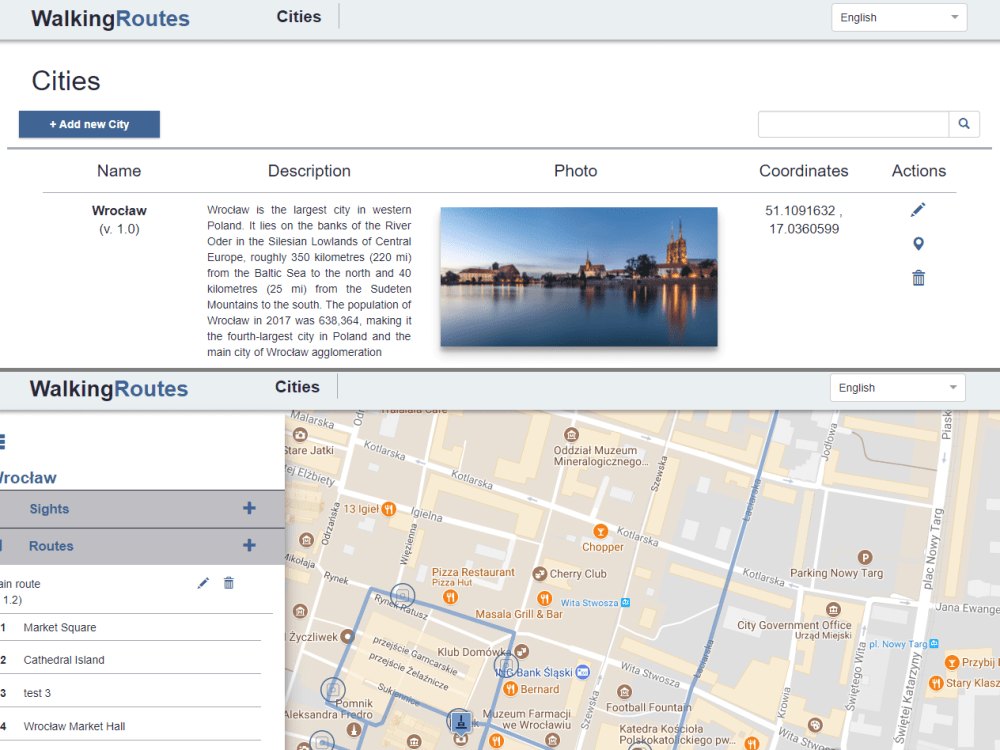Delete the main route with trash icon
Viewport: 1000px width, 750px height.
(x=229, y=583)
